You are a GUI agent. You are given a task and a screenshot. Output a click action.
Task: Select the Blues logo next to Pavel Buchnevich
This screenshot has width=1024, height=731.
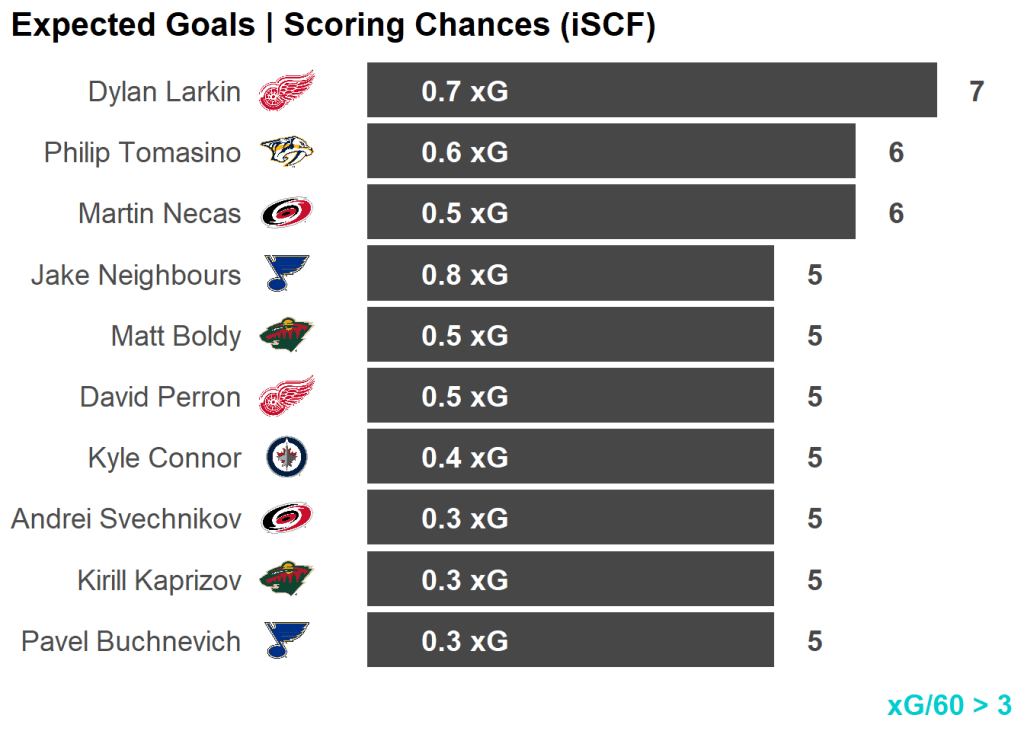click(287, 640)
